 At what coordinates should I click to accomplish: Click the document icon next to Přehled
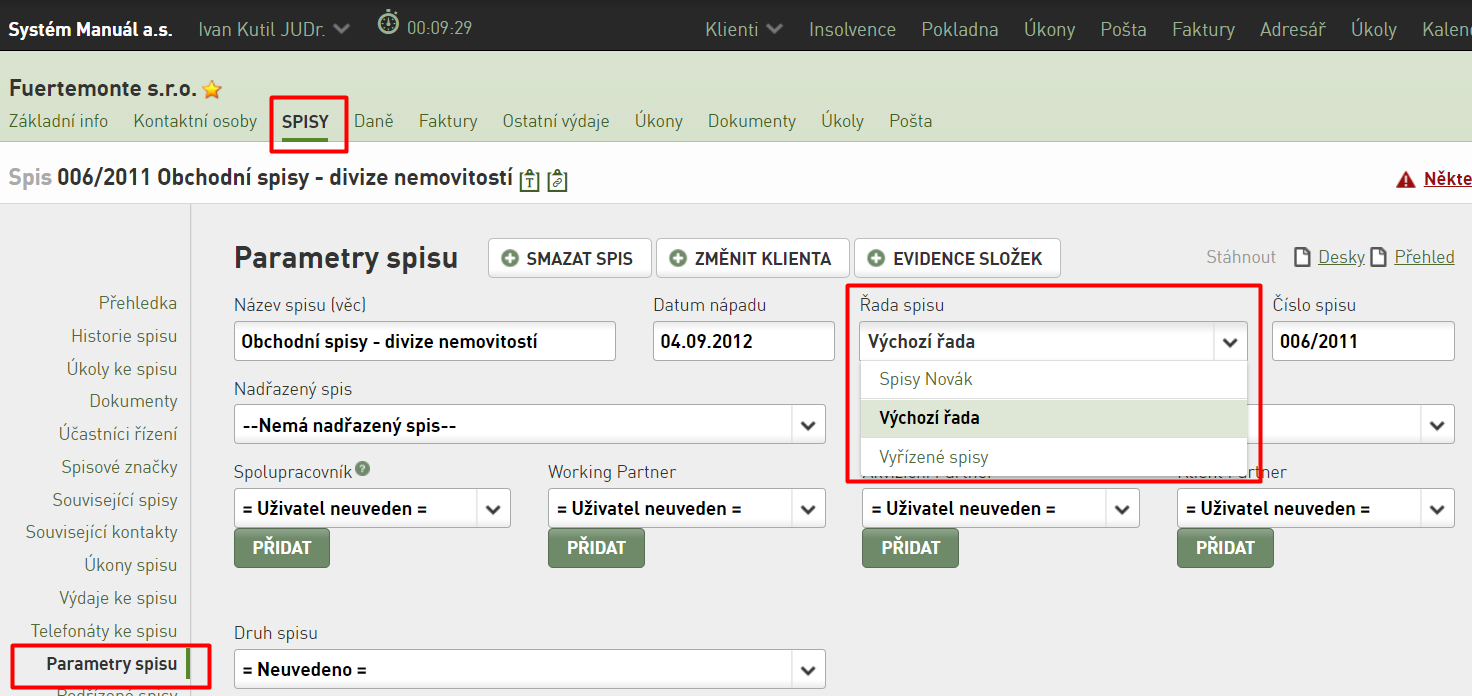[x=1378, y=257]
